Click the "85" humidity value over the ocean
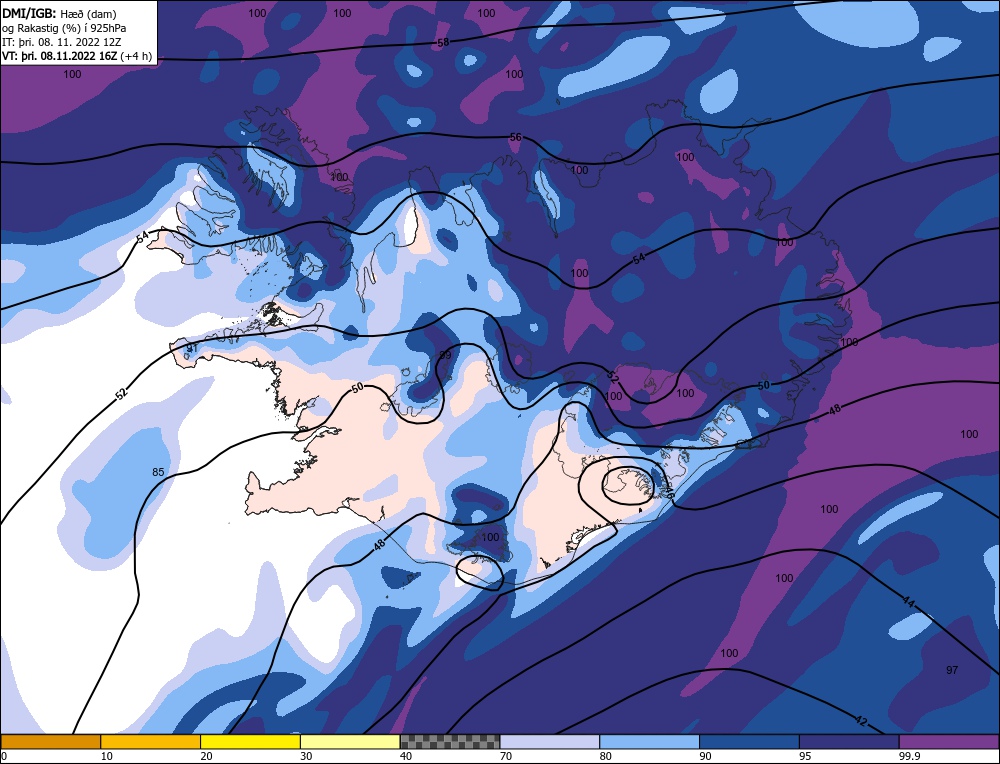This screenshot has width=1000, height=764. [158, 473]
